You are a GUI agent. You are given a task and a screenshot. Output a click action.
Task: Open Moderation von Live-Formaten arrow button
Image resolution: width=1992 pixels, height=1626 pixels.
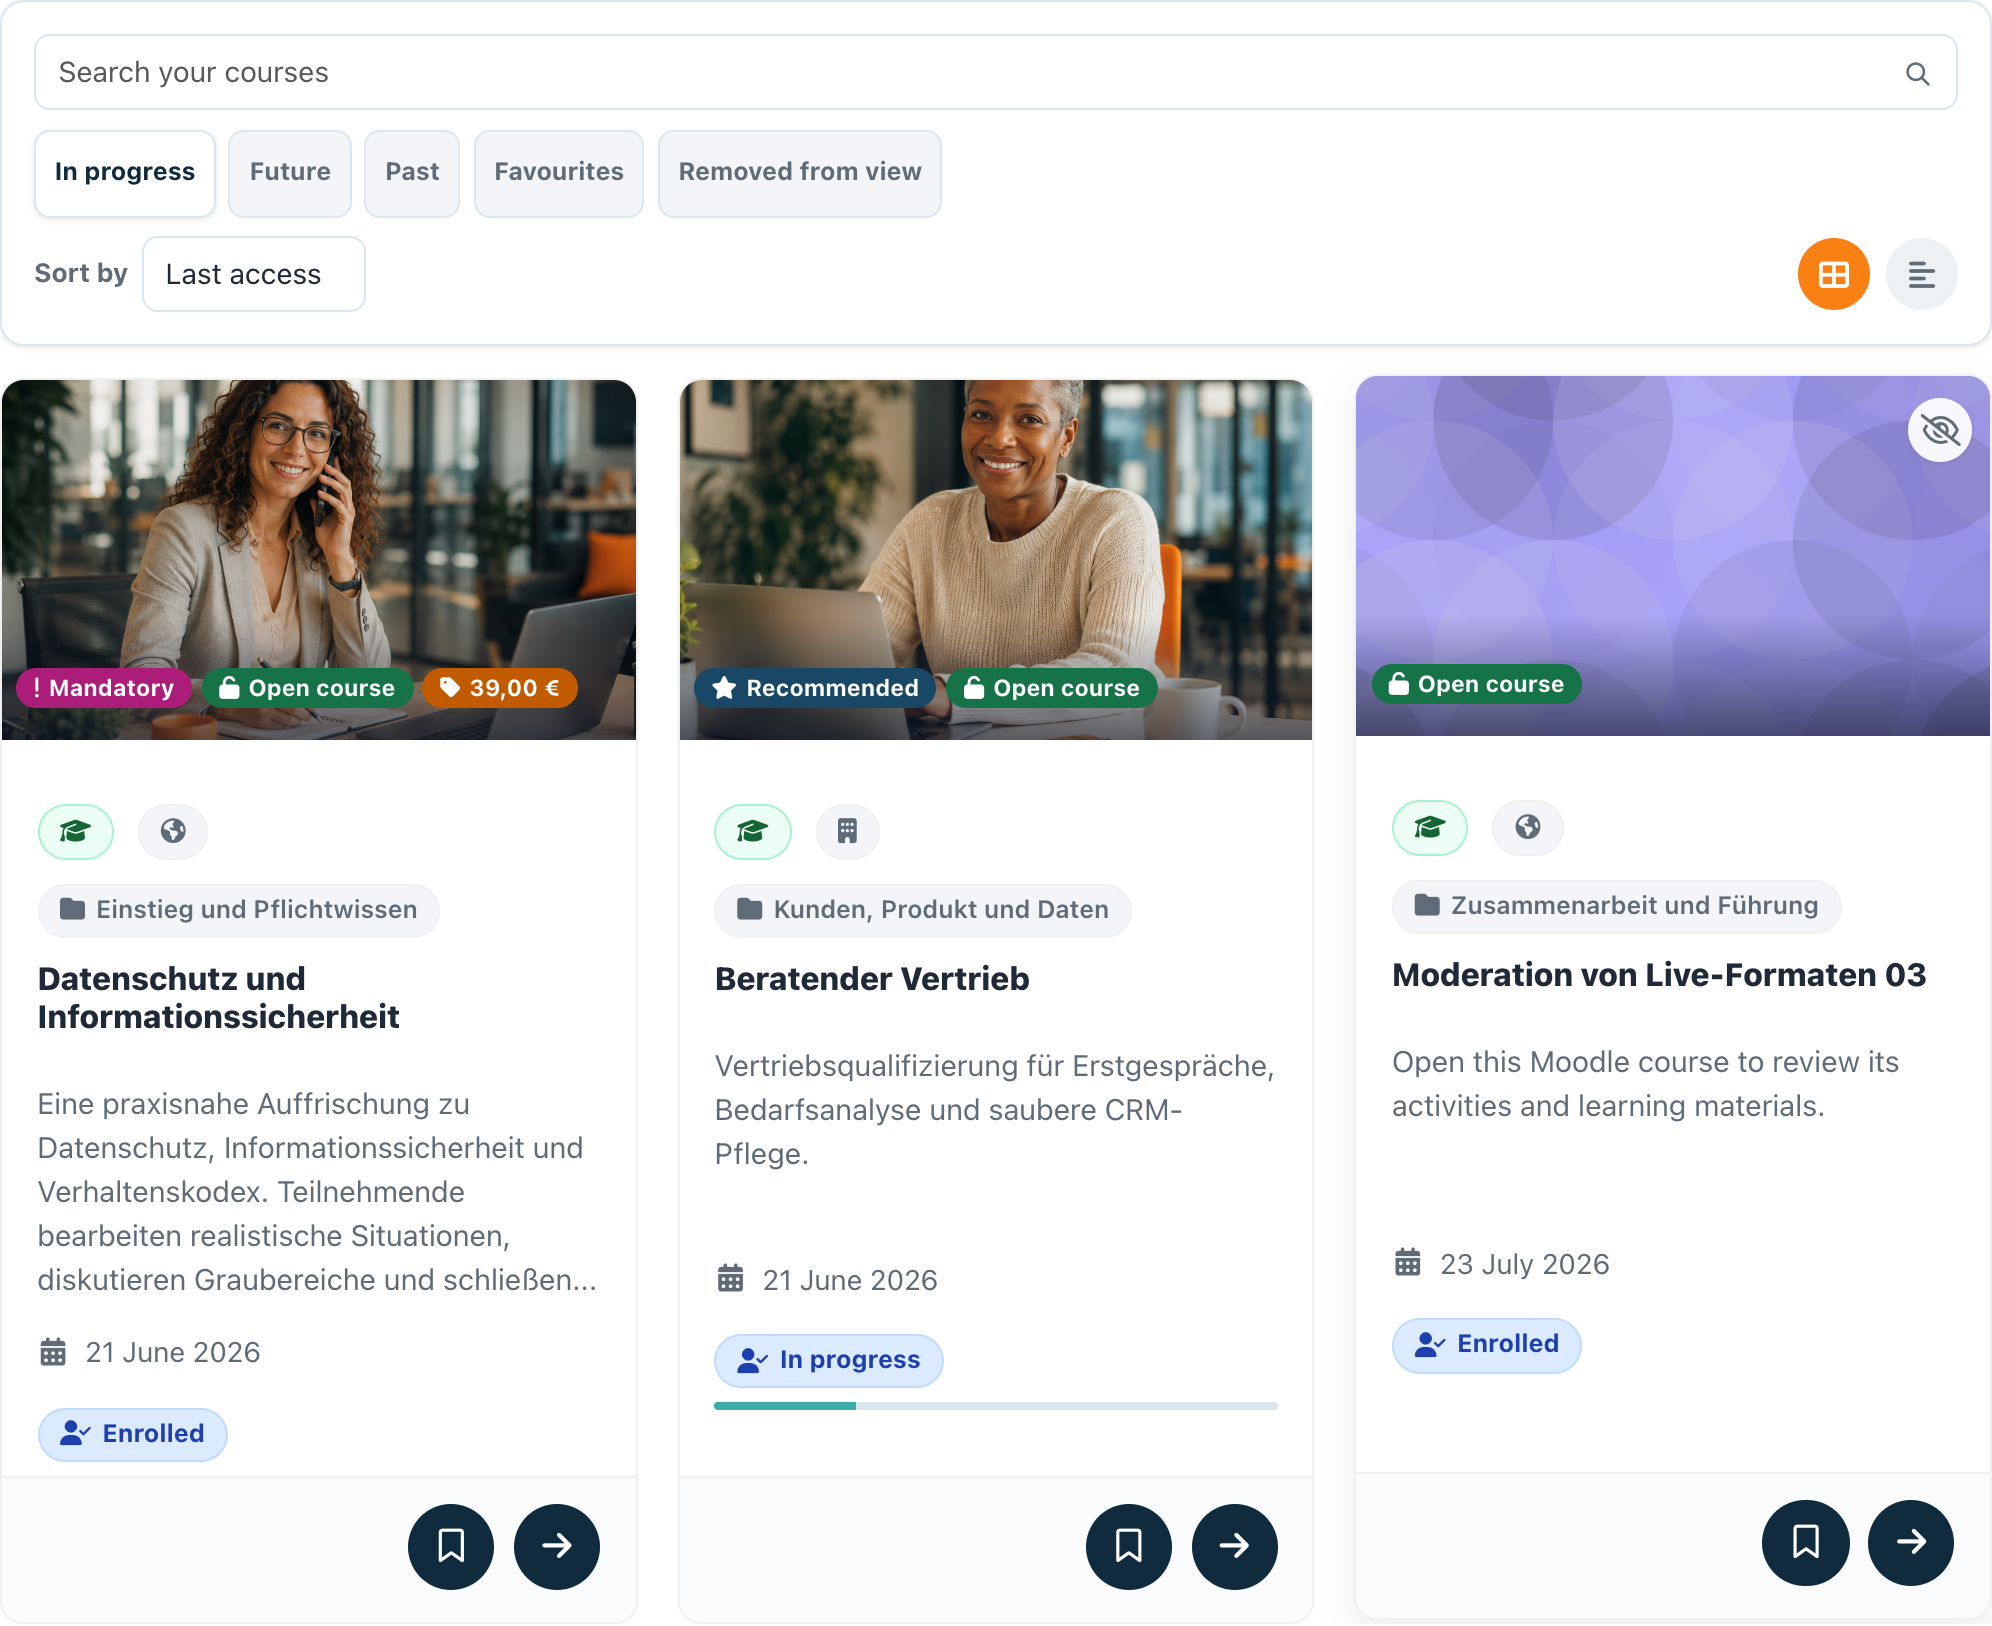pyautogui.click(x=1911, y=1542)
